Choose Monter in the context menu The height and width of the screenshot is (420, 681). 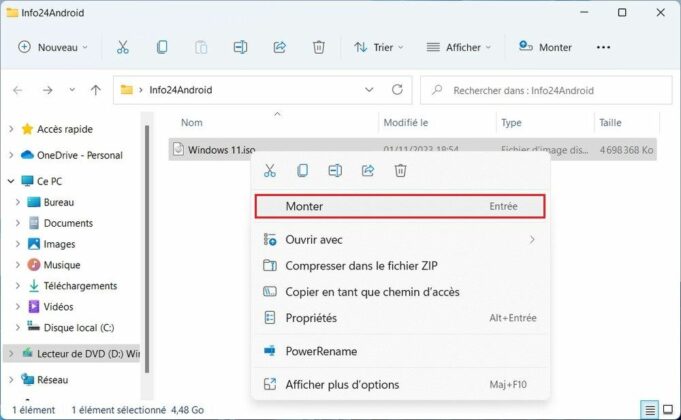click(400, 206)
